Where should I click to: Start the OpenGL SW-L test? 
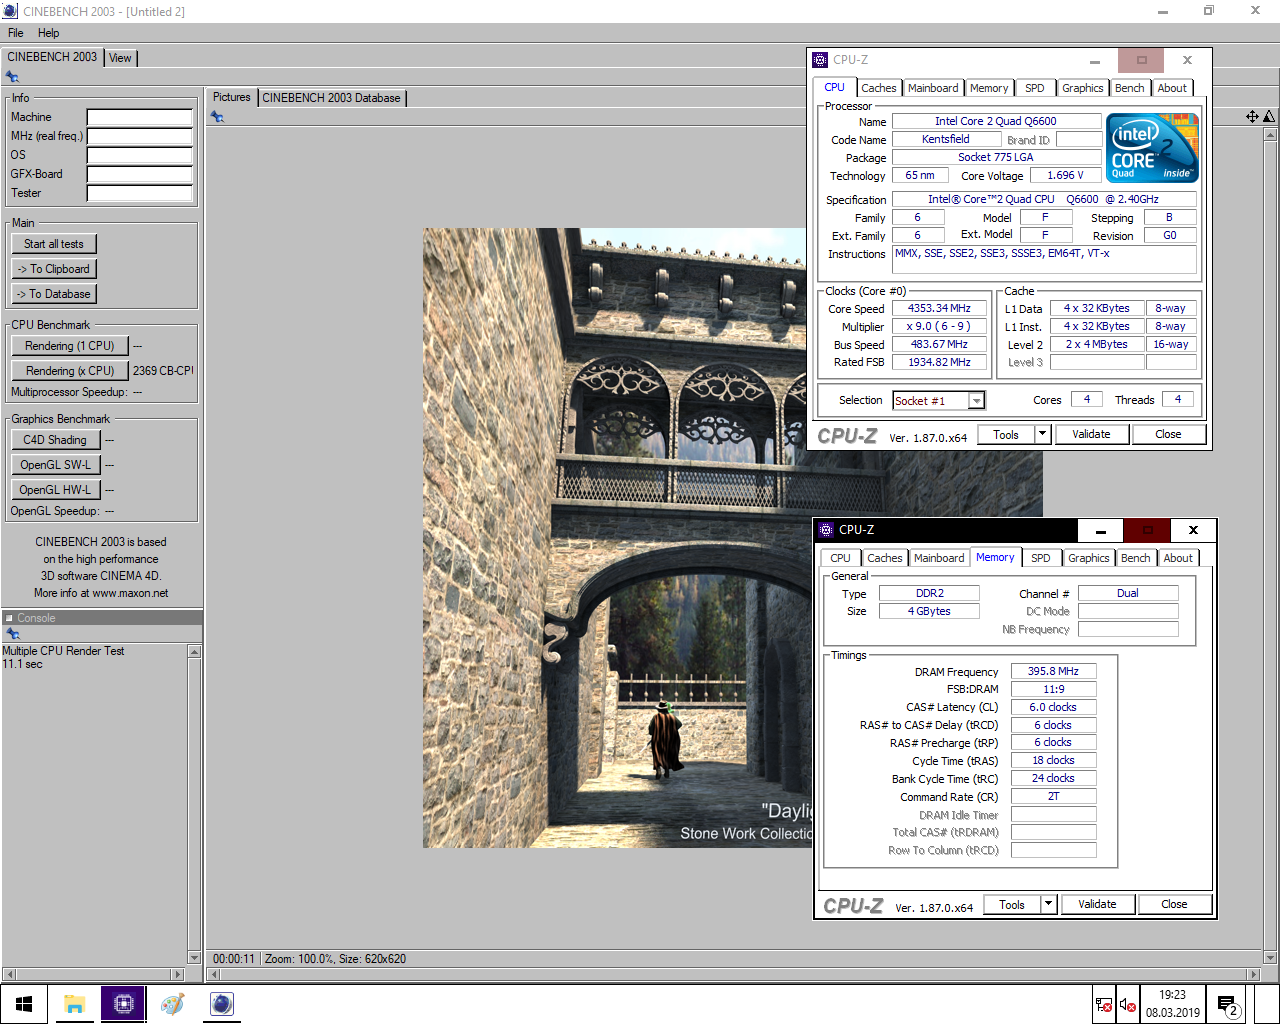click(x=55, y=465)
